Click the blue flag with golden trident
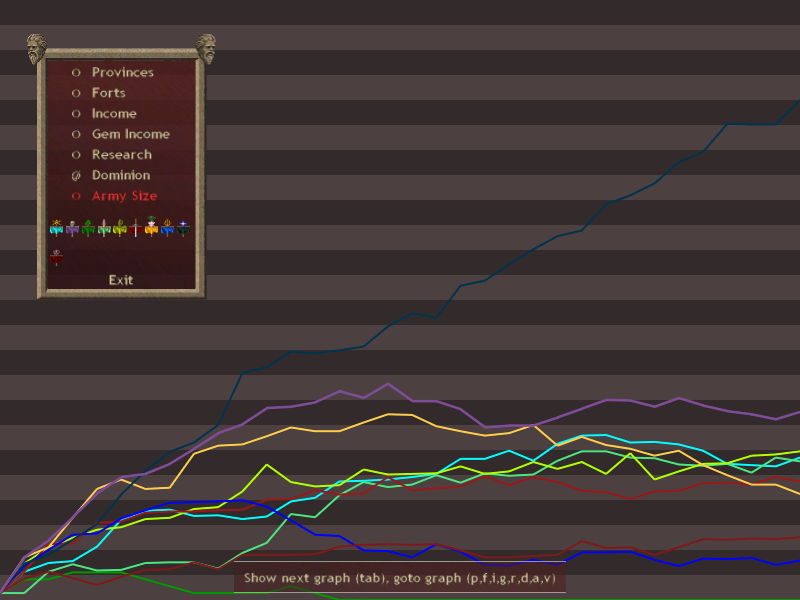The image size is (800, 600). 167,228
